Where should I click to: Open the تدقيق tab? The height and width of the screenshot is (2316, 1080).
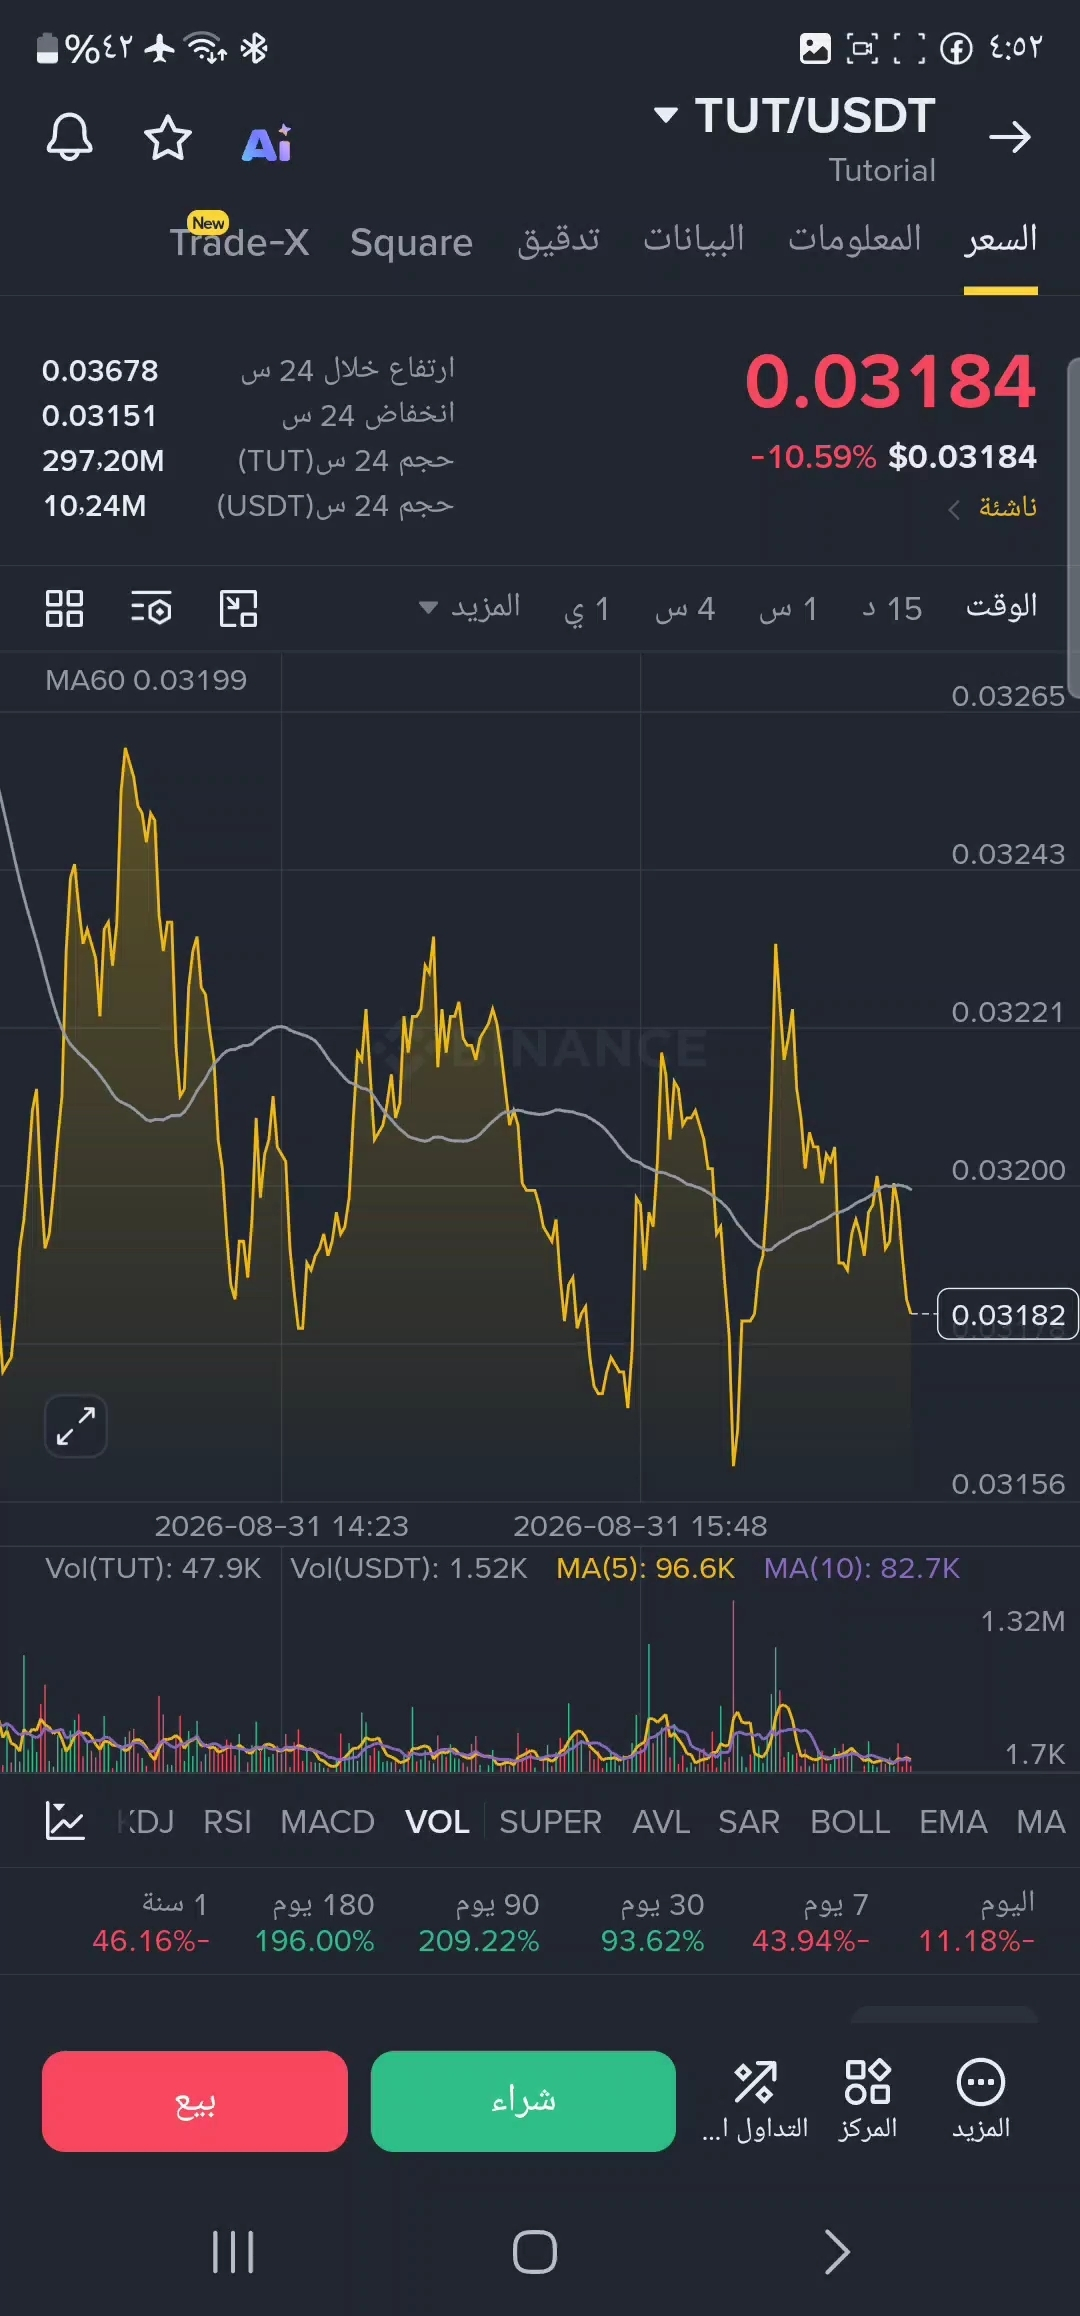559,240
